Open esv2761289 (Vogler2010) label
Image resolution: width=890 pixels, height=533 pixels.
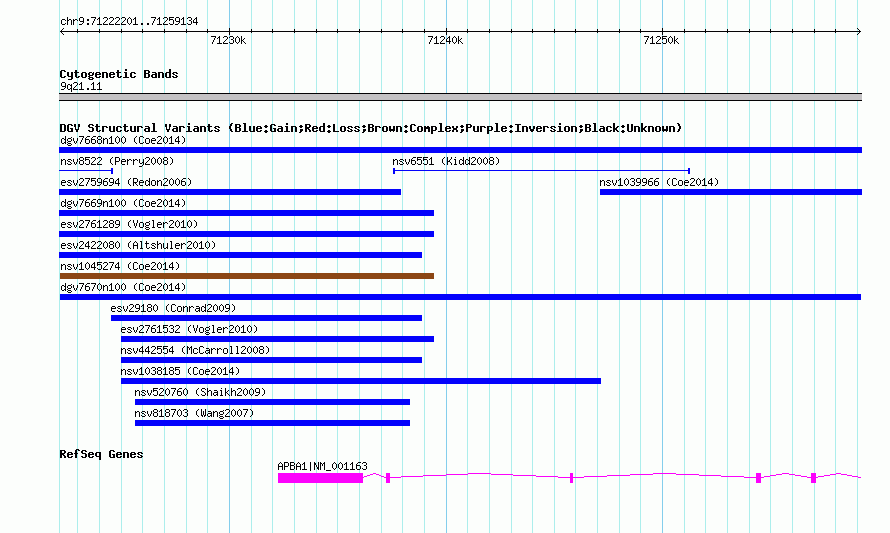129,224
